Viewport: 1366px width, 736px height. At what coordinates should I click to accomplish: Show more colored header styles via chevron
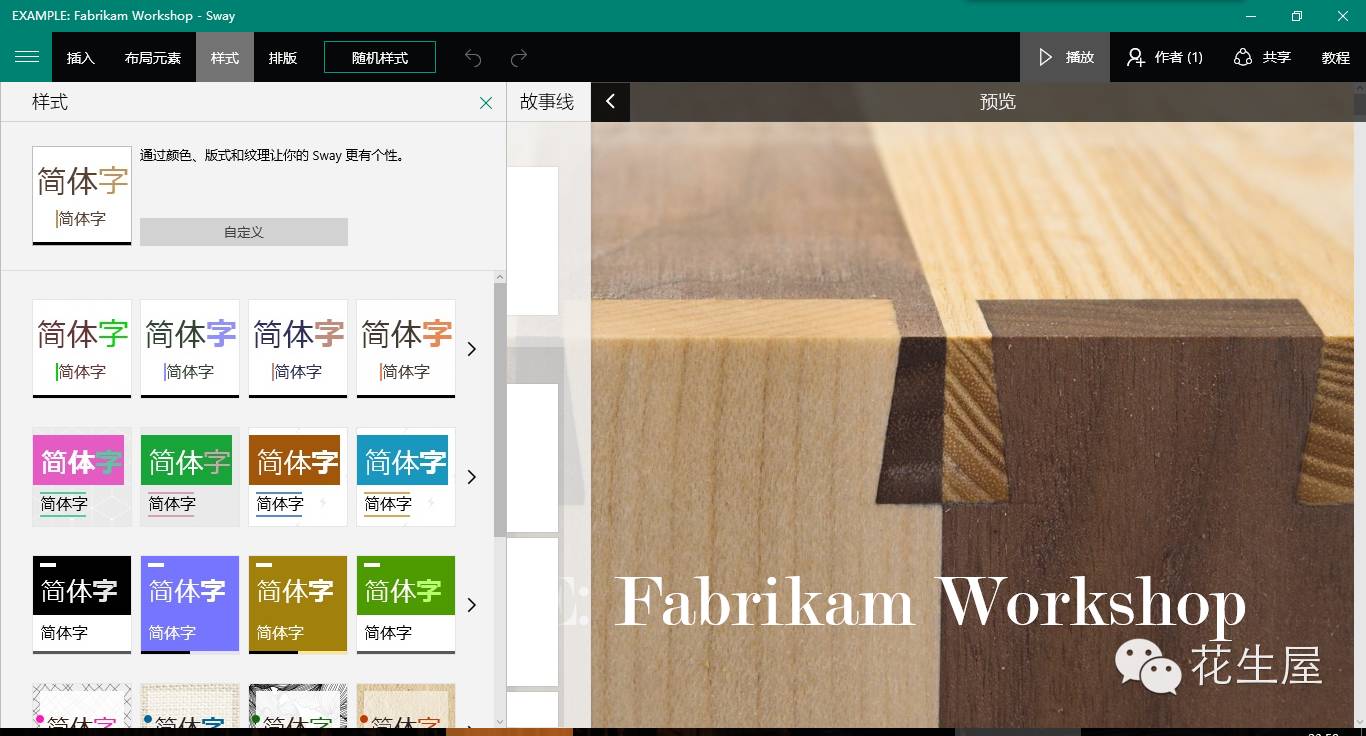click(x=472, y=477)
